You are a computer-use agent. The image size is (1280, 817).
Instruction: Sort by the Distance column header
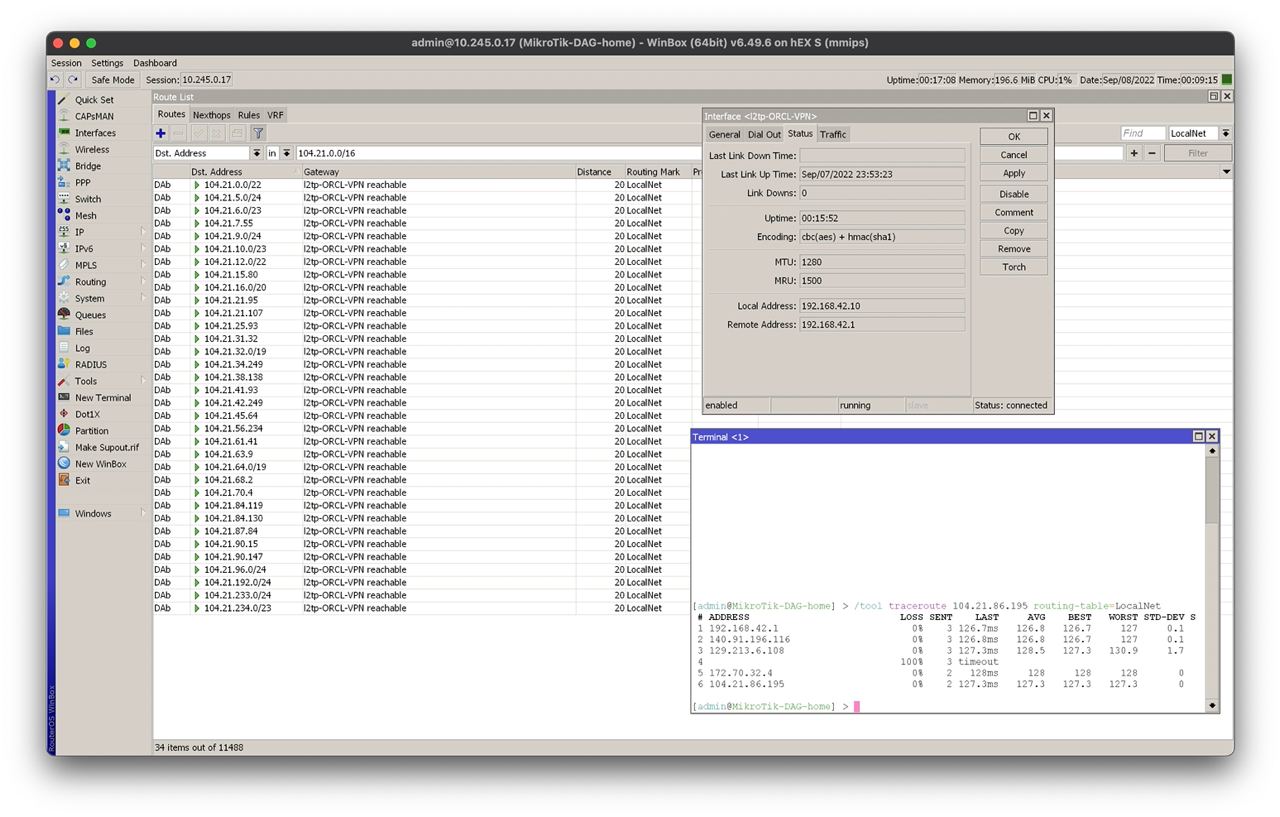tap(600, 172)
